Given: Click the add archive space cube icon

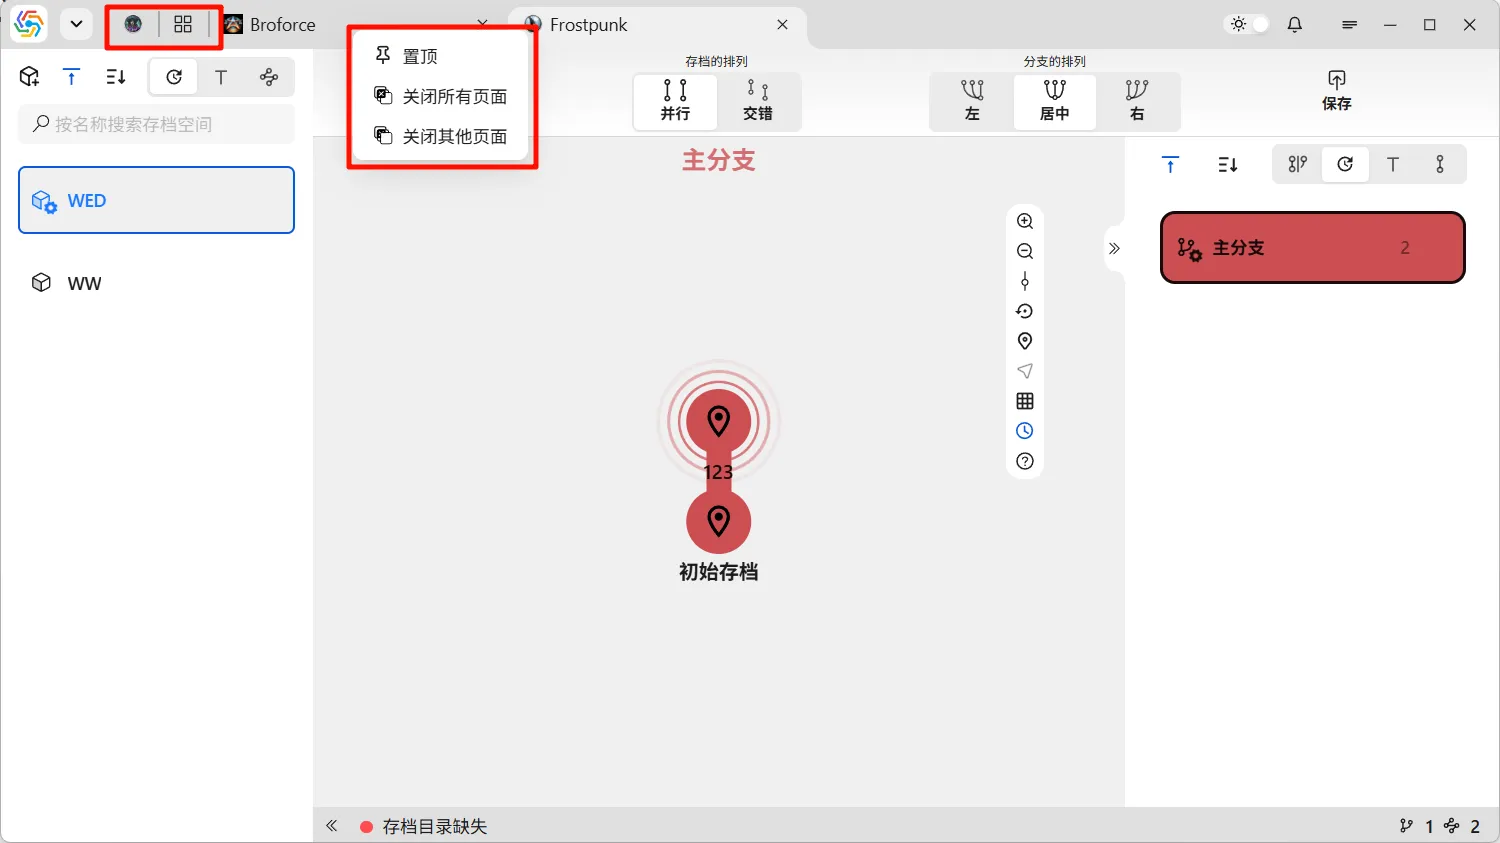Looking at the screenshot, I should pos(30,77).
